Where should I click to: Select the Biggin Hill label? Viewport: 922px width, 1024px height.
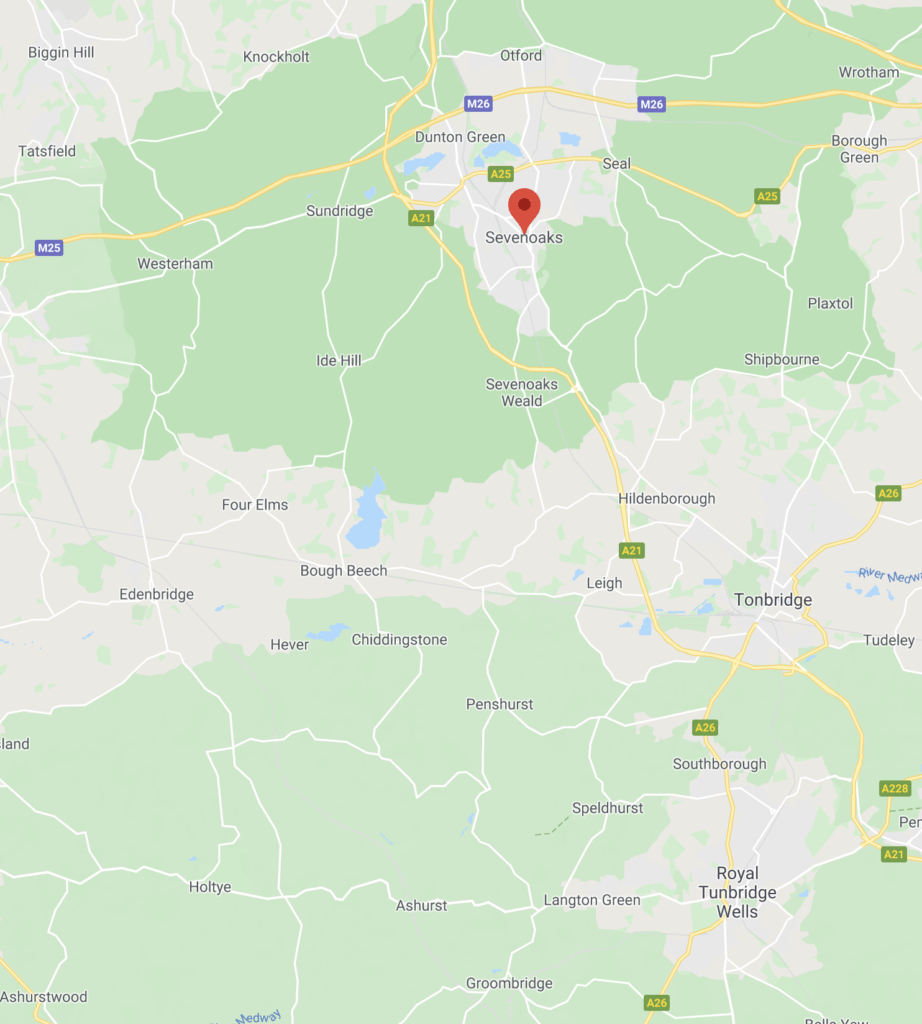point(61,53)
